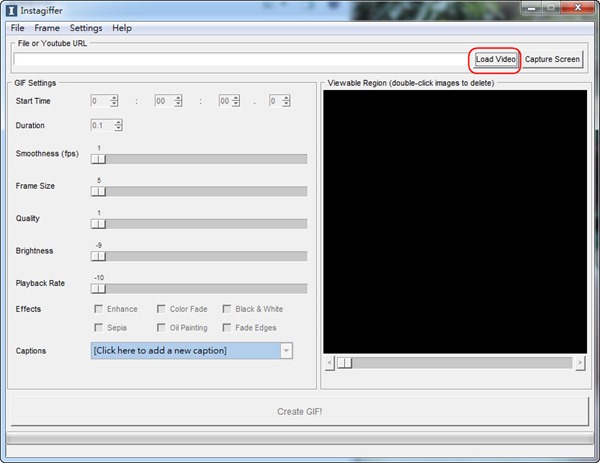600x463 pixels.
Task: Enable the Enhance effect checkbox
Action: tap(99, 309)
